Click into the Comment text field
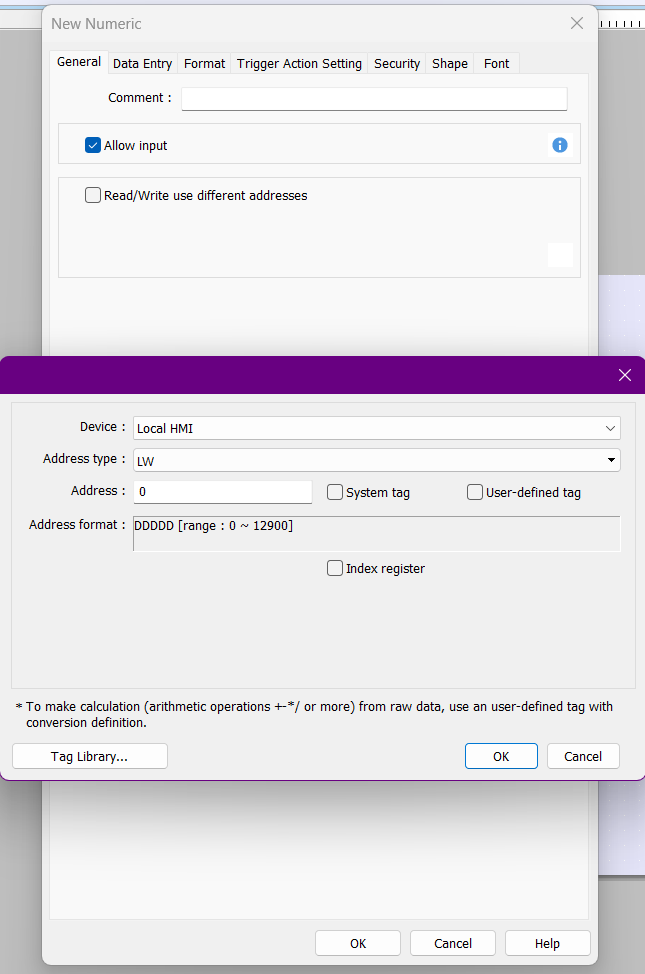645x974 pixels. [x=374, y=98]
